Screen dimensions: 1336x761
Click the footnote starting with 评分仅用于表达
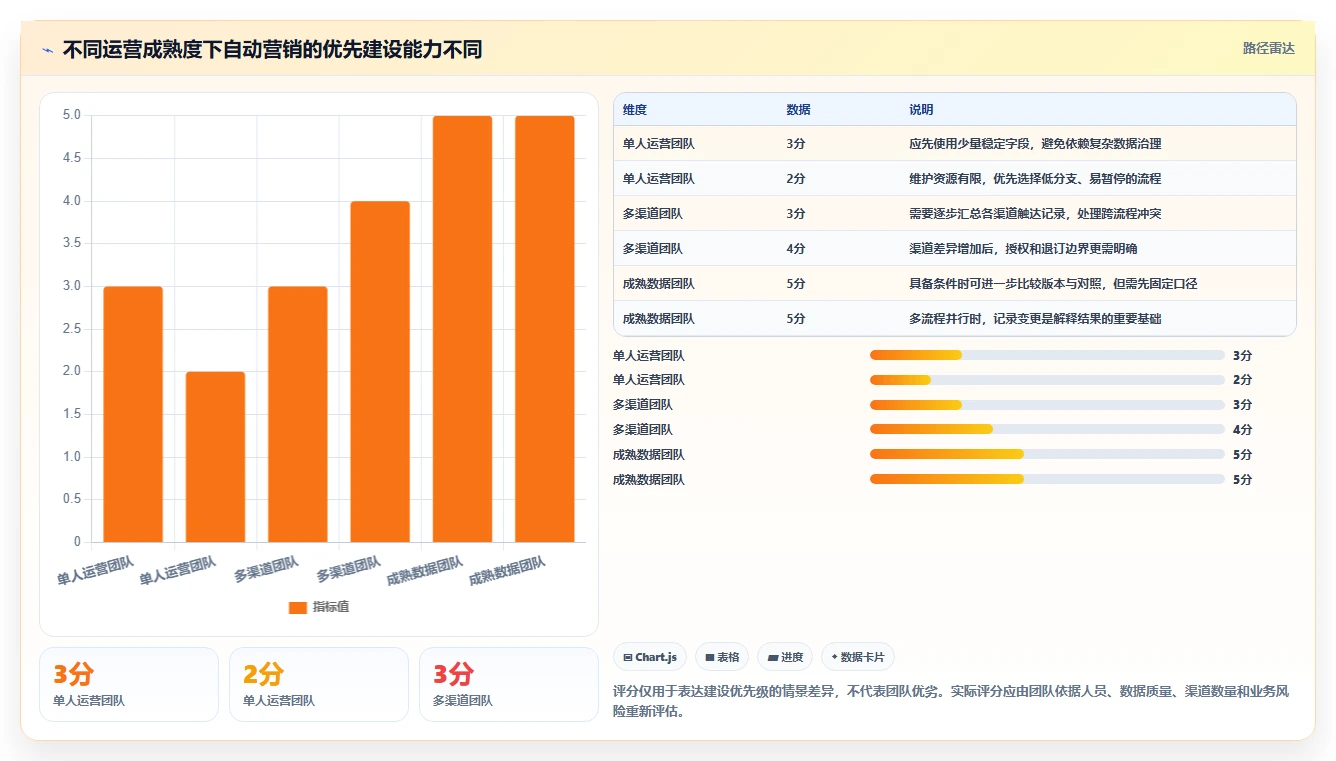tap(951, 702)
